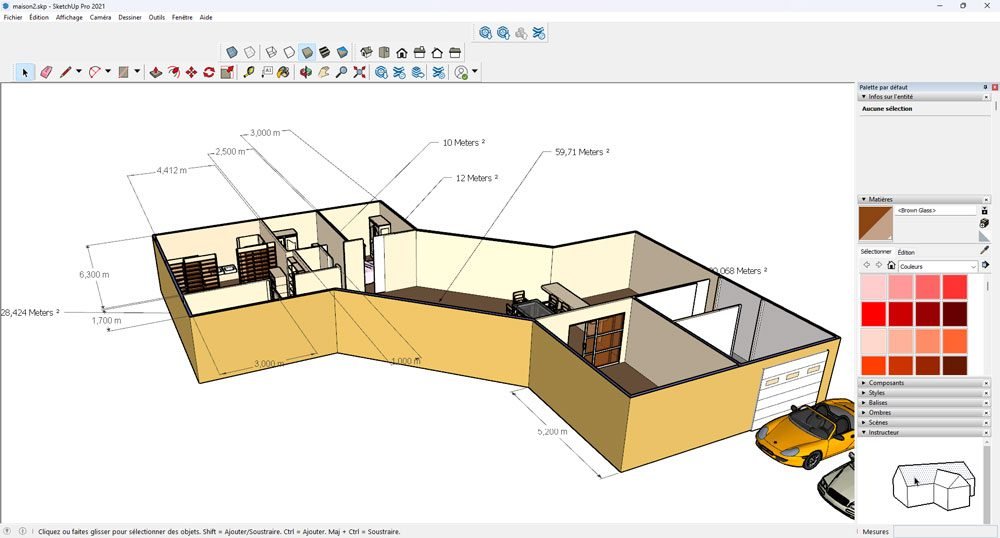The height and width of the screenshot is (538, 1000).
Task: Click Set Default Material icon
Action: 984,236
